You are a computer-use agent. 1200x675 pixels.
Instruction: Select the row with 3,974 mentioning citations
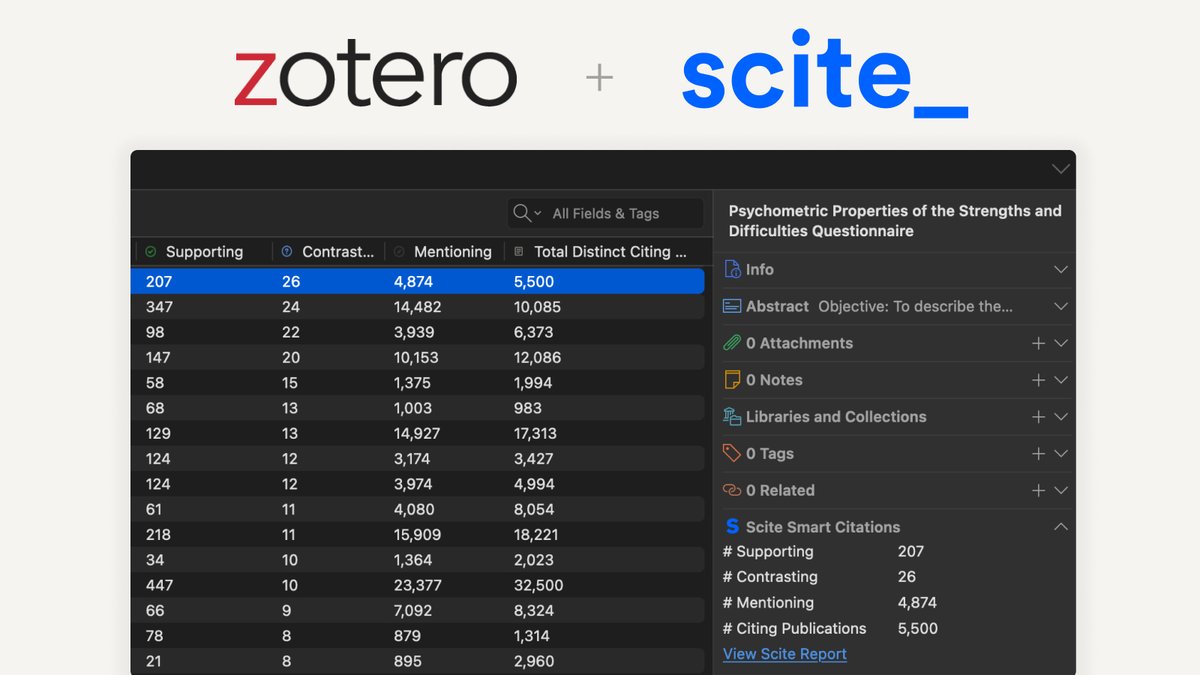tap(418, 484)
